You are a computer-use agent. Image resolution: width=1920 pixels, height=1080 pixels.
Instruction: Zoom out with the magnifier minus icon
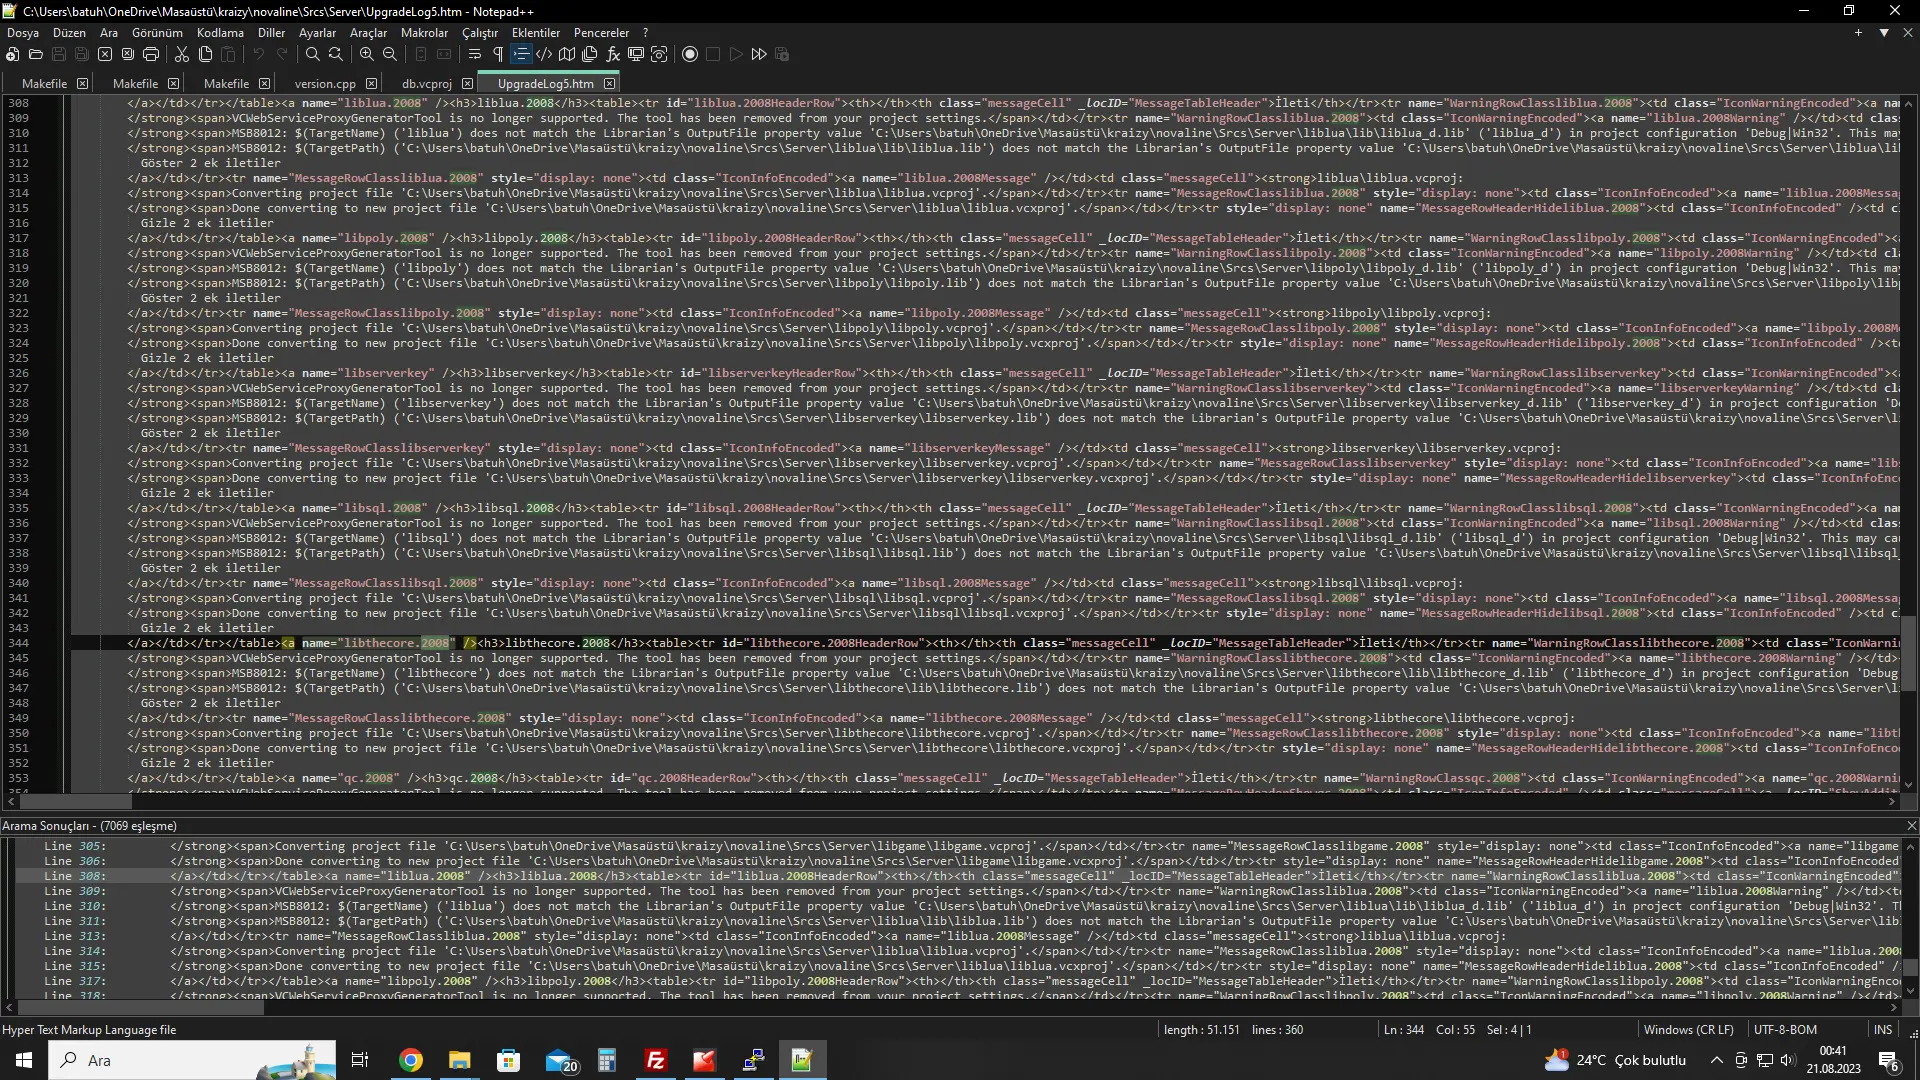pyautogui.click(x=390, y=54)
